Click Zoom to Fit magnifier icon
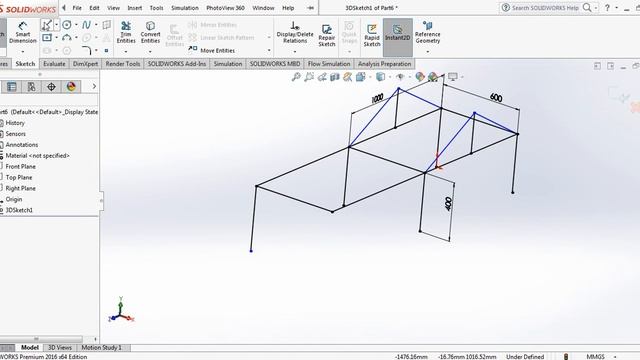 click(296, 76)
